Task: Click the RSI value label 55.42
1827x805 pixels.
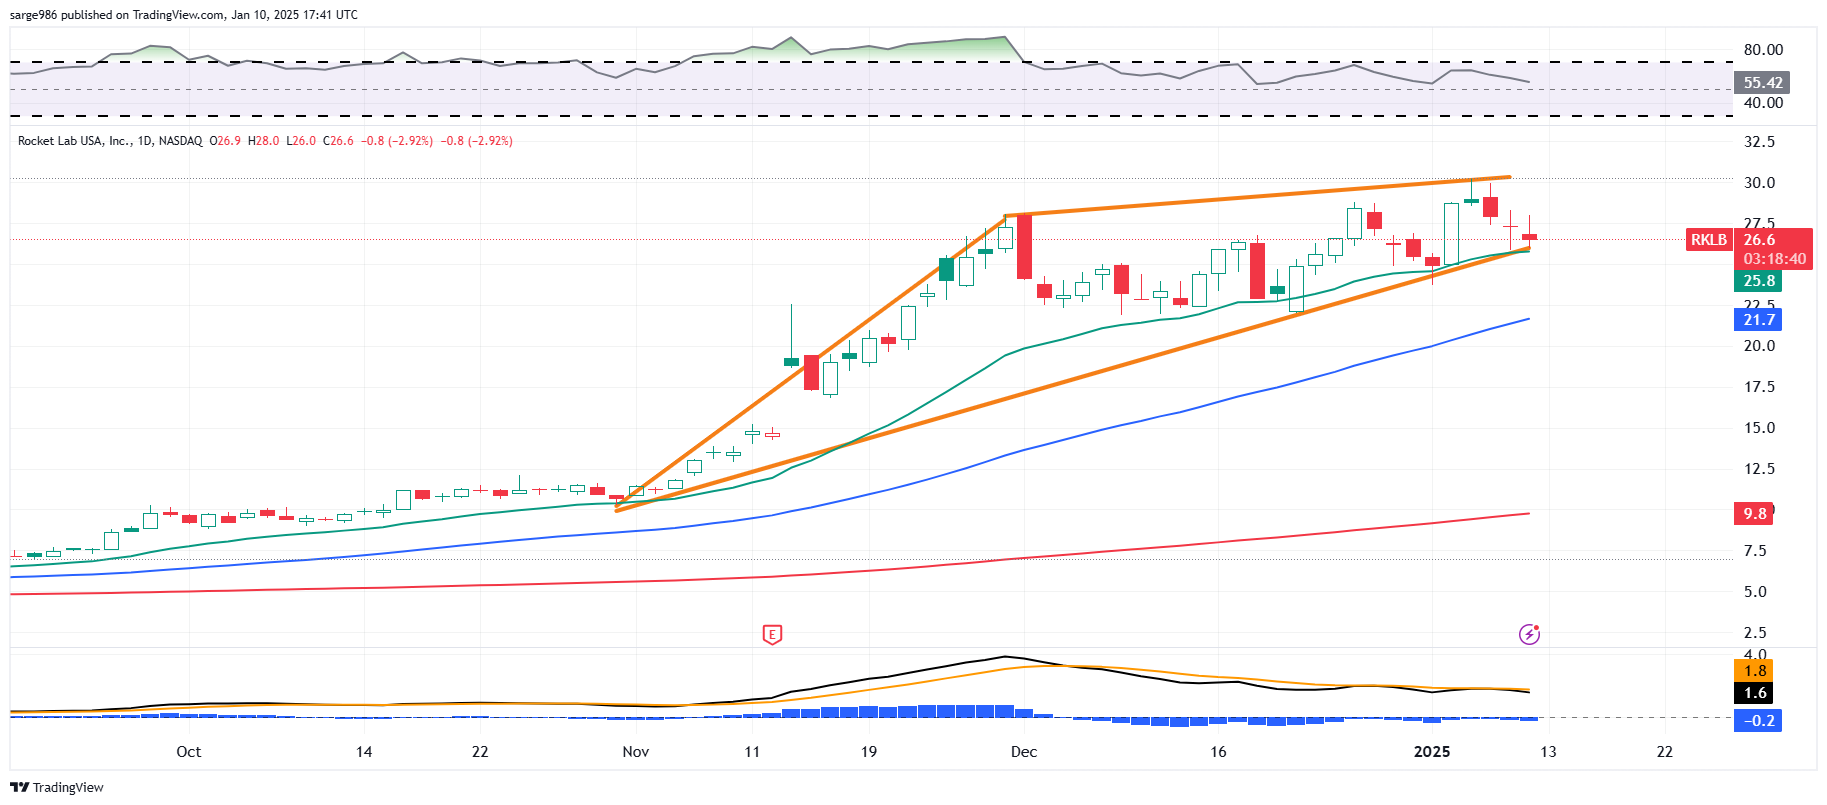Action: (x=1762, y=83)
